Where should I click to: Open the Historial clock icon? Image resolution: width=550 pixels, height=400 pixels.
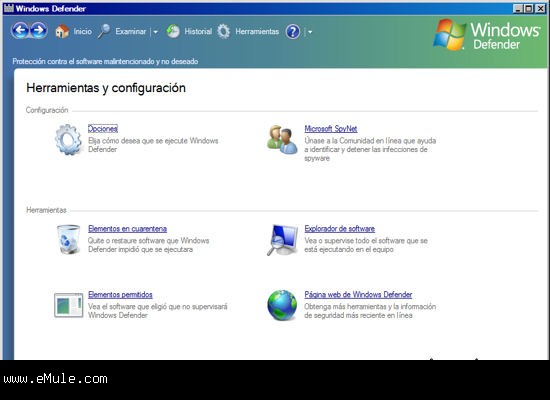tap(173, 31)
